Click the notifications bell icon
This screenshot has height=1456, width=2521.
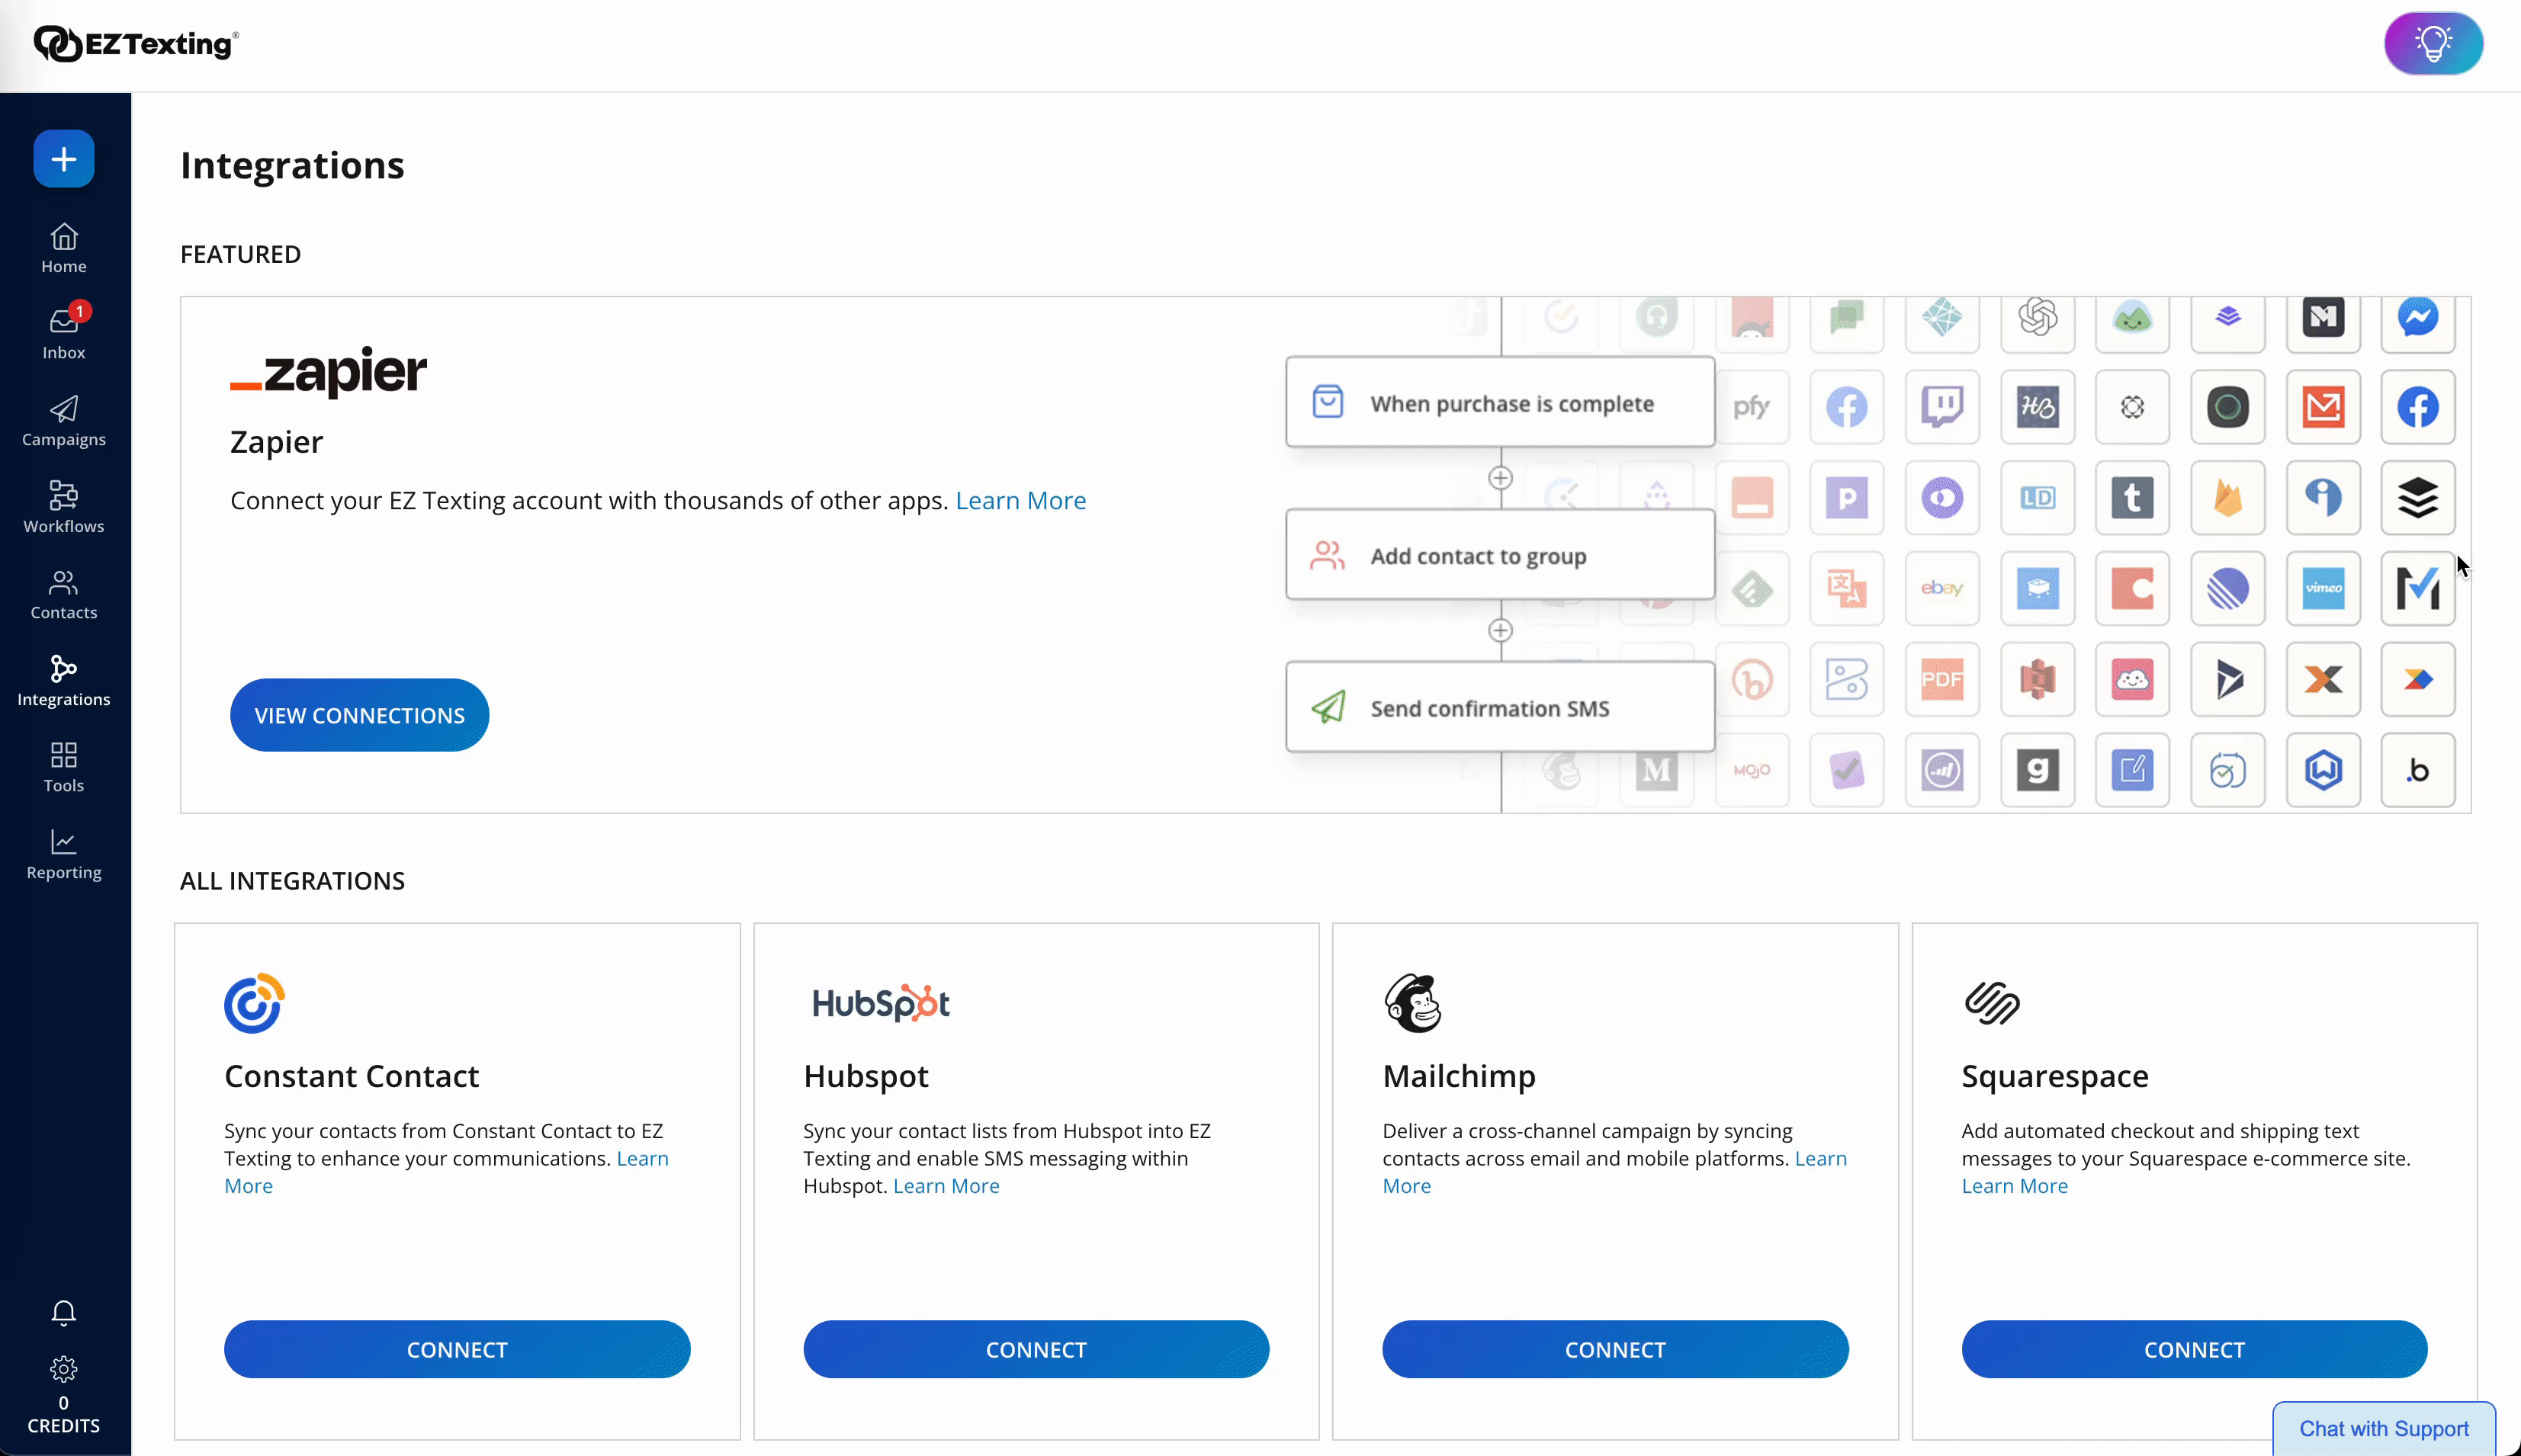(x=64, y=1312)
